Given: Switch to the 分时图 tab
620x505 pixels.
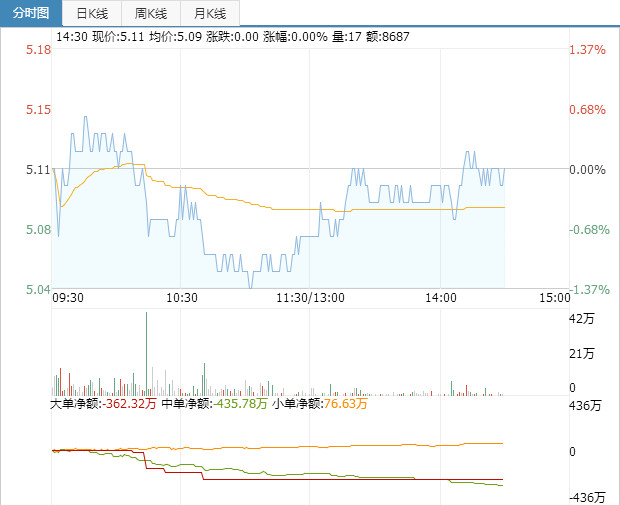Looking at the screenshot, I should (x=31, y=13).
